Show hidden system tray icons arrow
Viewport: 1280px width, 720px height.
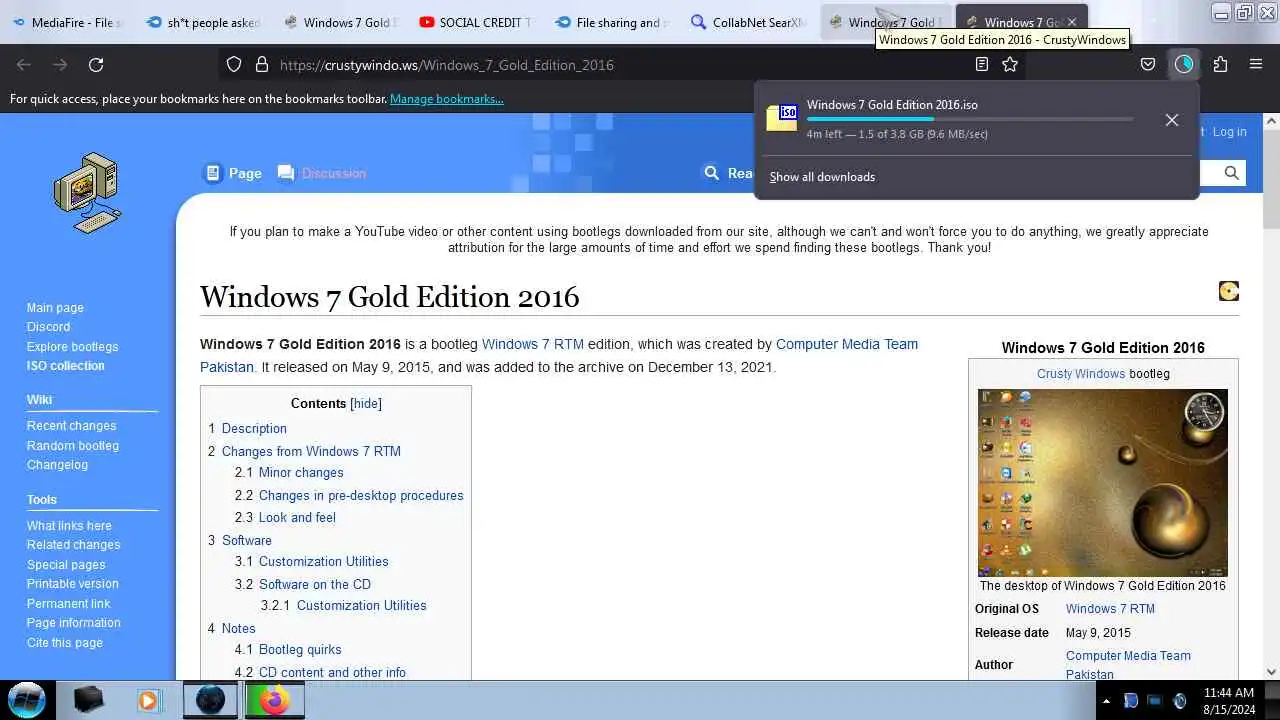[x=1106, y=701]
